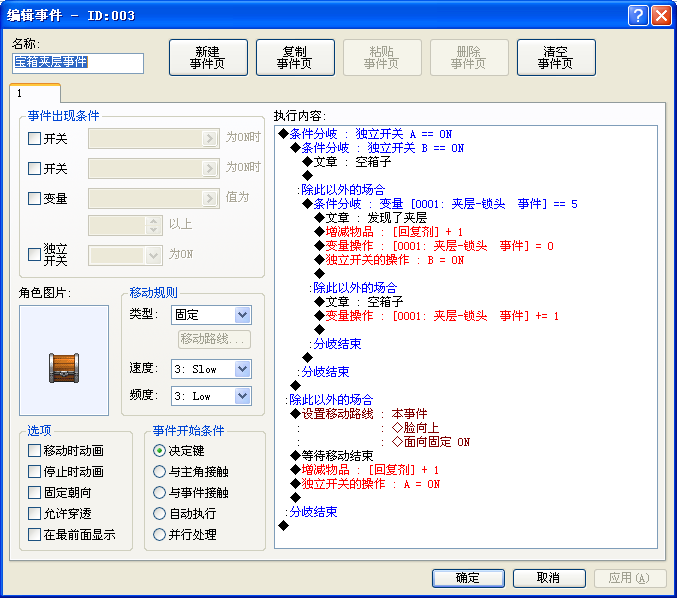Check the 移动时动画 option
The height and width of the screenshot is (598, 677).
(35, 451)
